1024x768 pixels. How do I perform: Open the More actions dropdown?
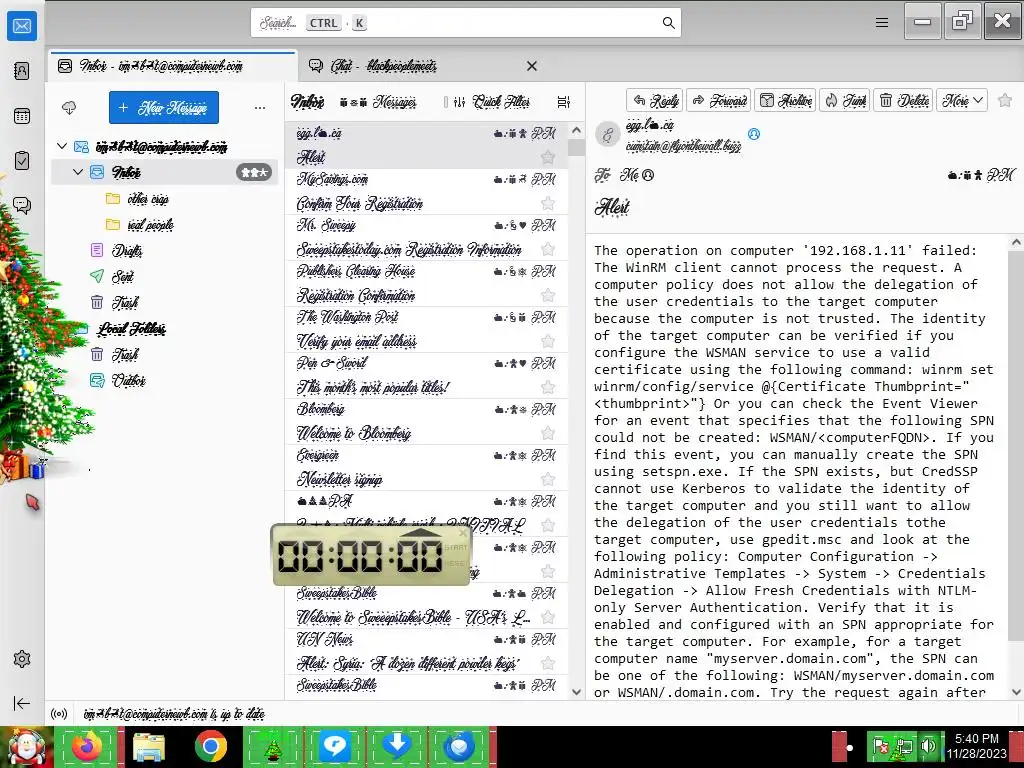(962, 101)
